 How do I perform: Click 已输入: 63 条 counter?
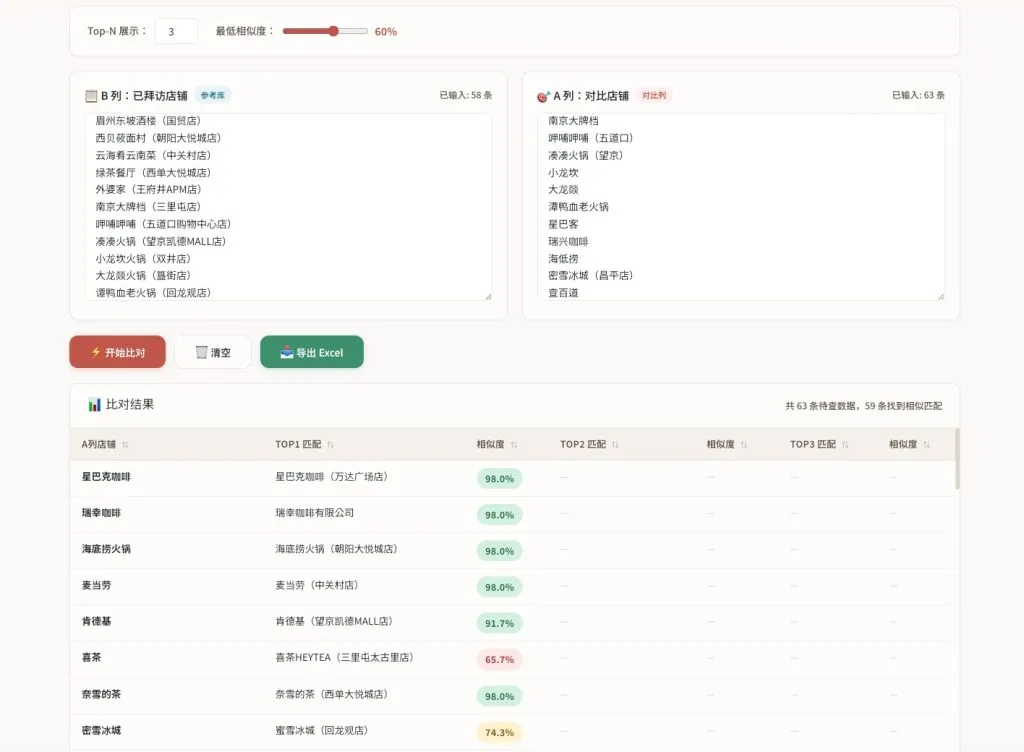point(918,95)
